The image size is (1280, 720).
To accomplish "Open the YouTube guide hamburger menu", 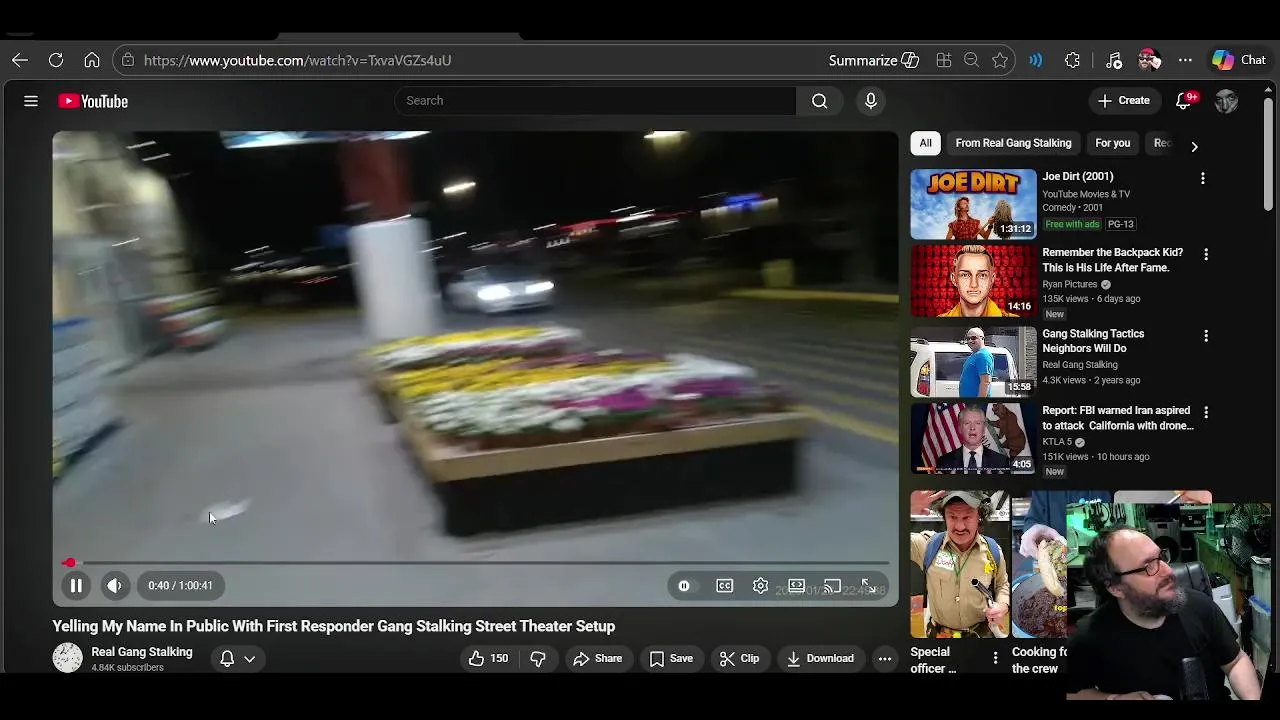I will point(31,101).
